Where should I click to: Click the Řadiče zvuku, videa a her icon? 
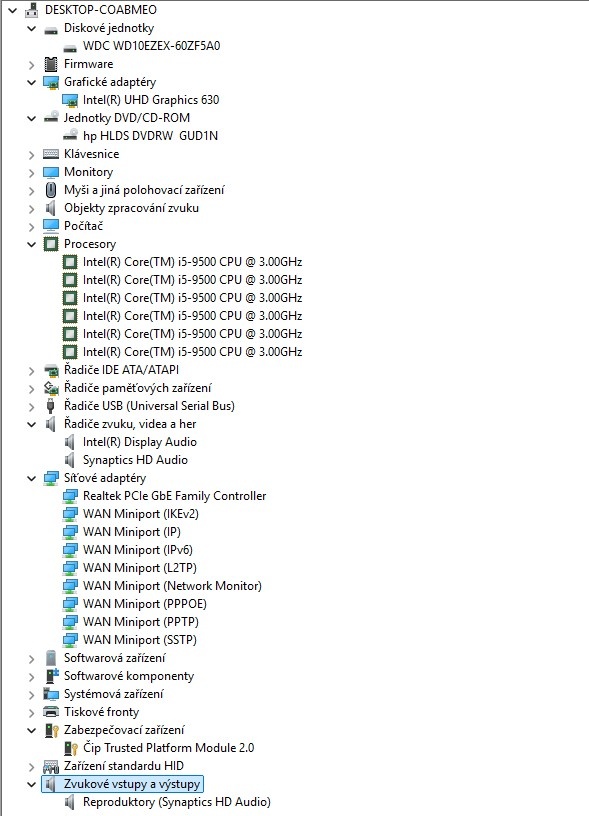click(50, 424)
